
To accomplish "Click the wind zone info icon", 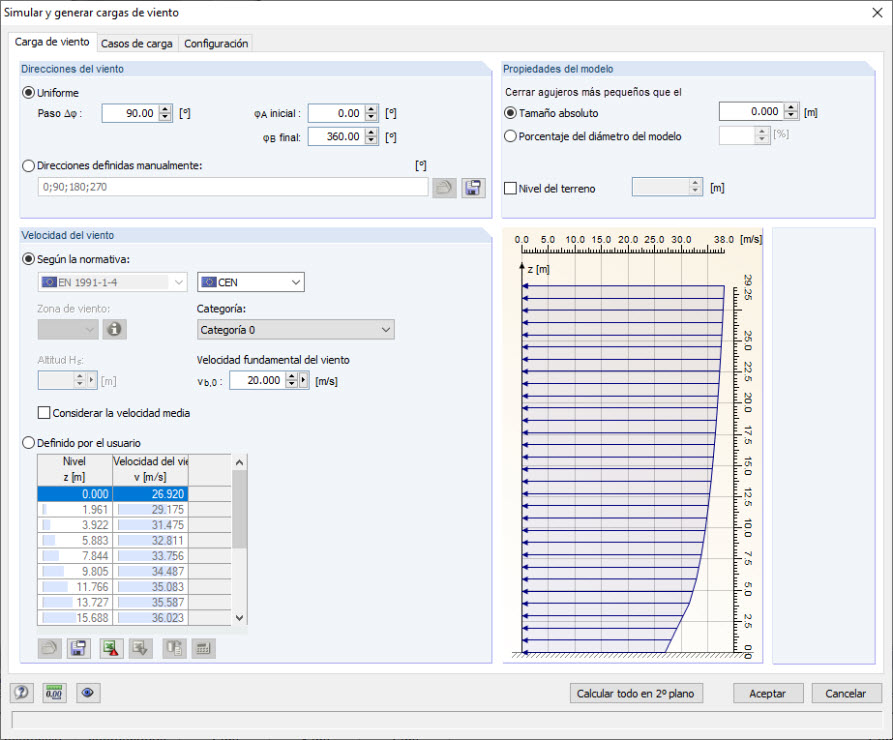I will pyautogui.click(x=114, y=329).
